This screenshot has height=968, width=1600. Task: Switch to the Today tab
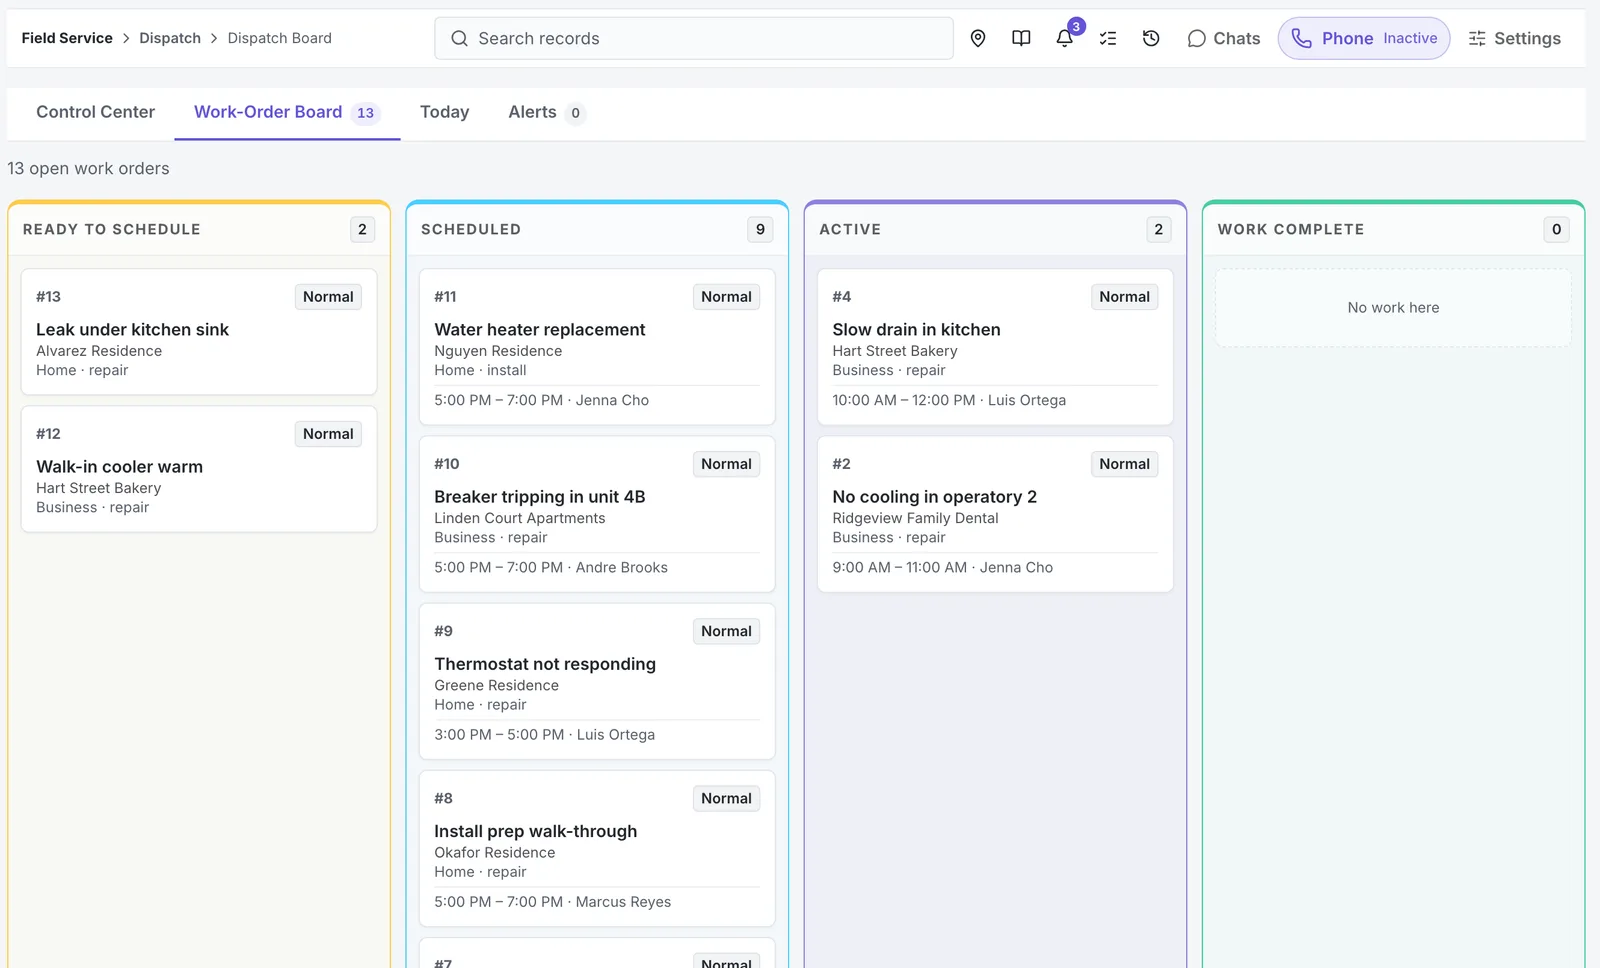click(x=444, y=112)
